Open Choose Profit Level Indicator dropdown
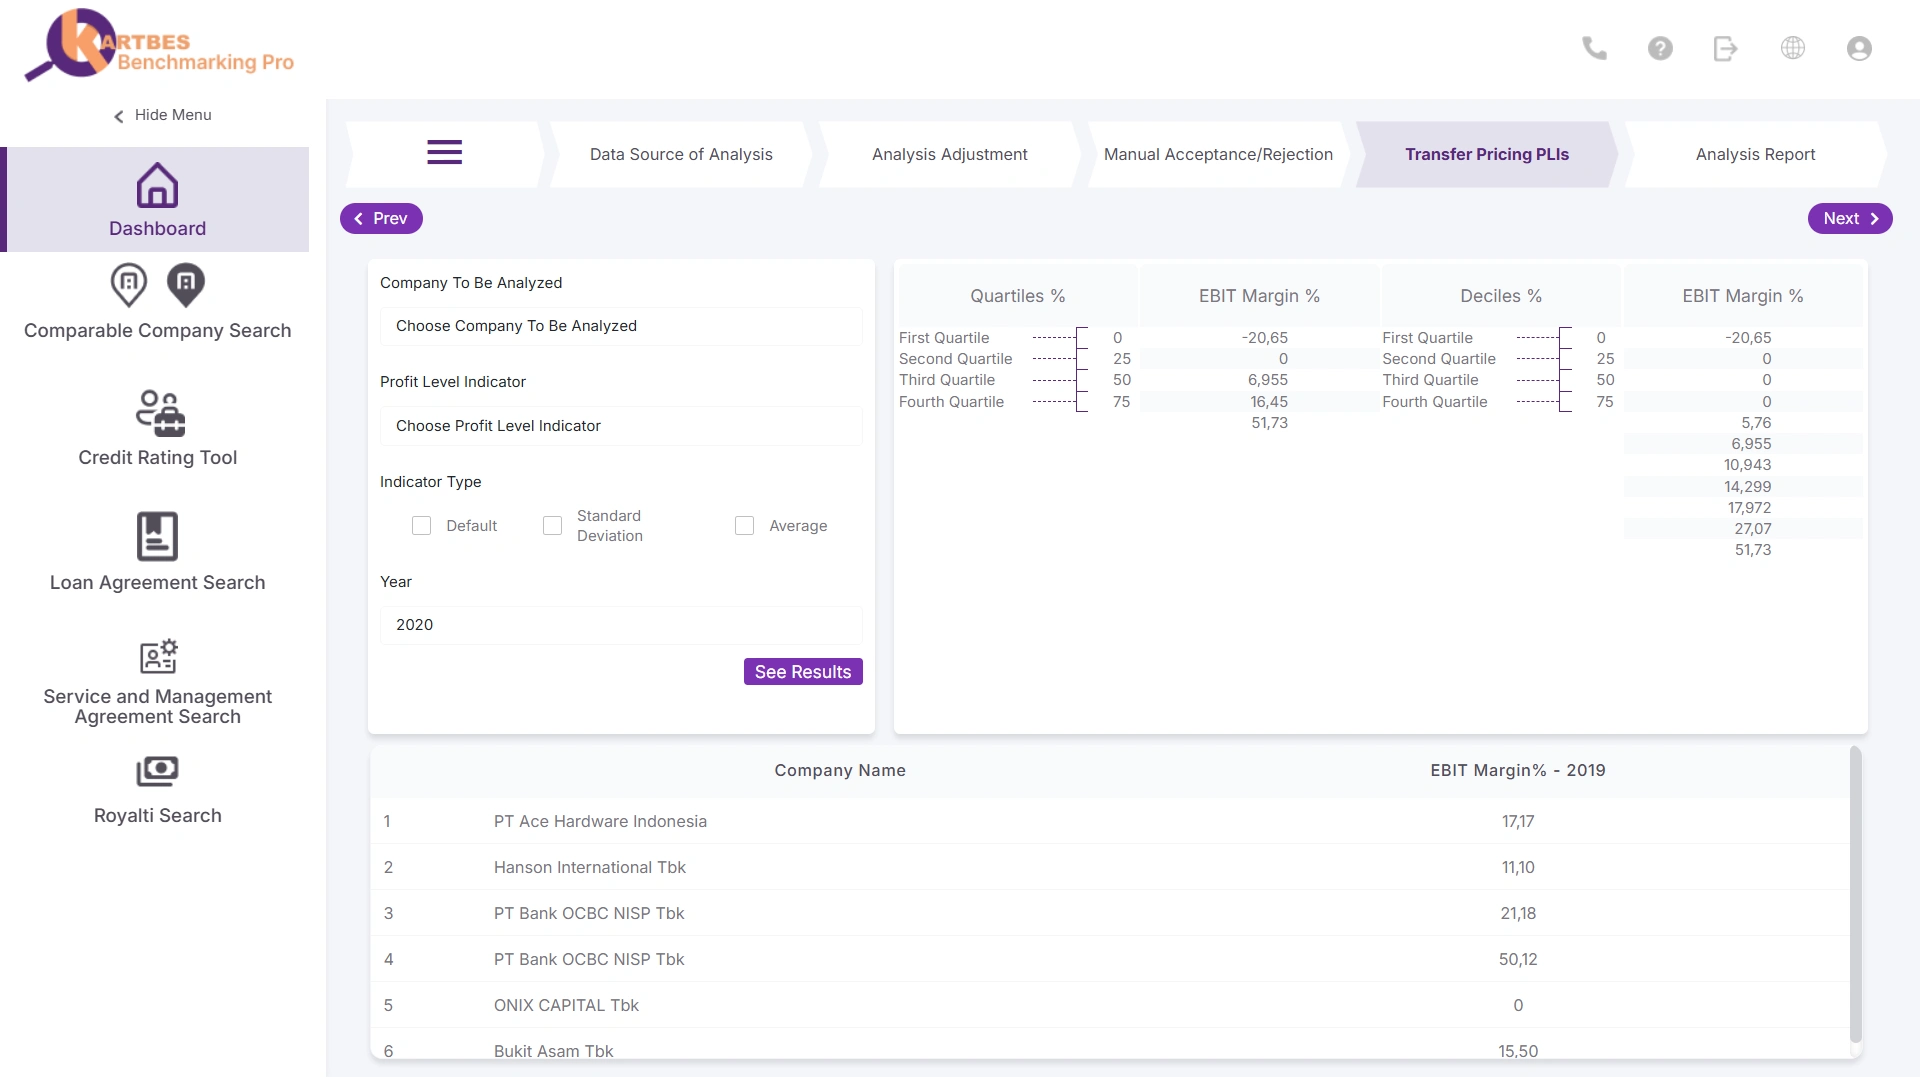Viewport: 1920px width, 1077px height. pyautogui.click(x=620, y=426)
